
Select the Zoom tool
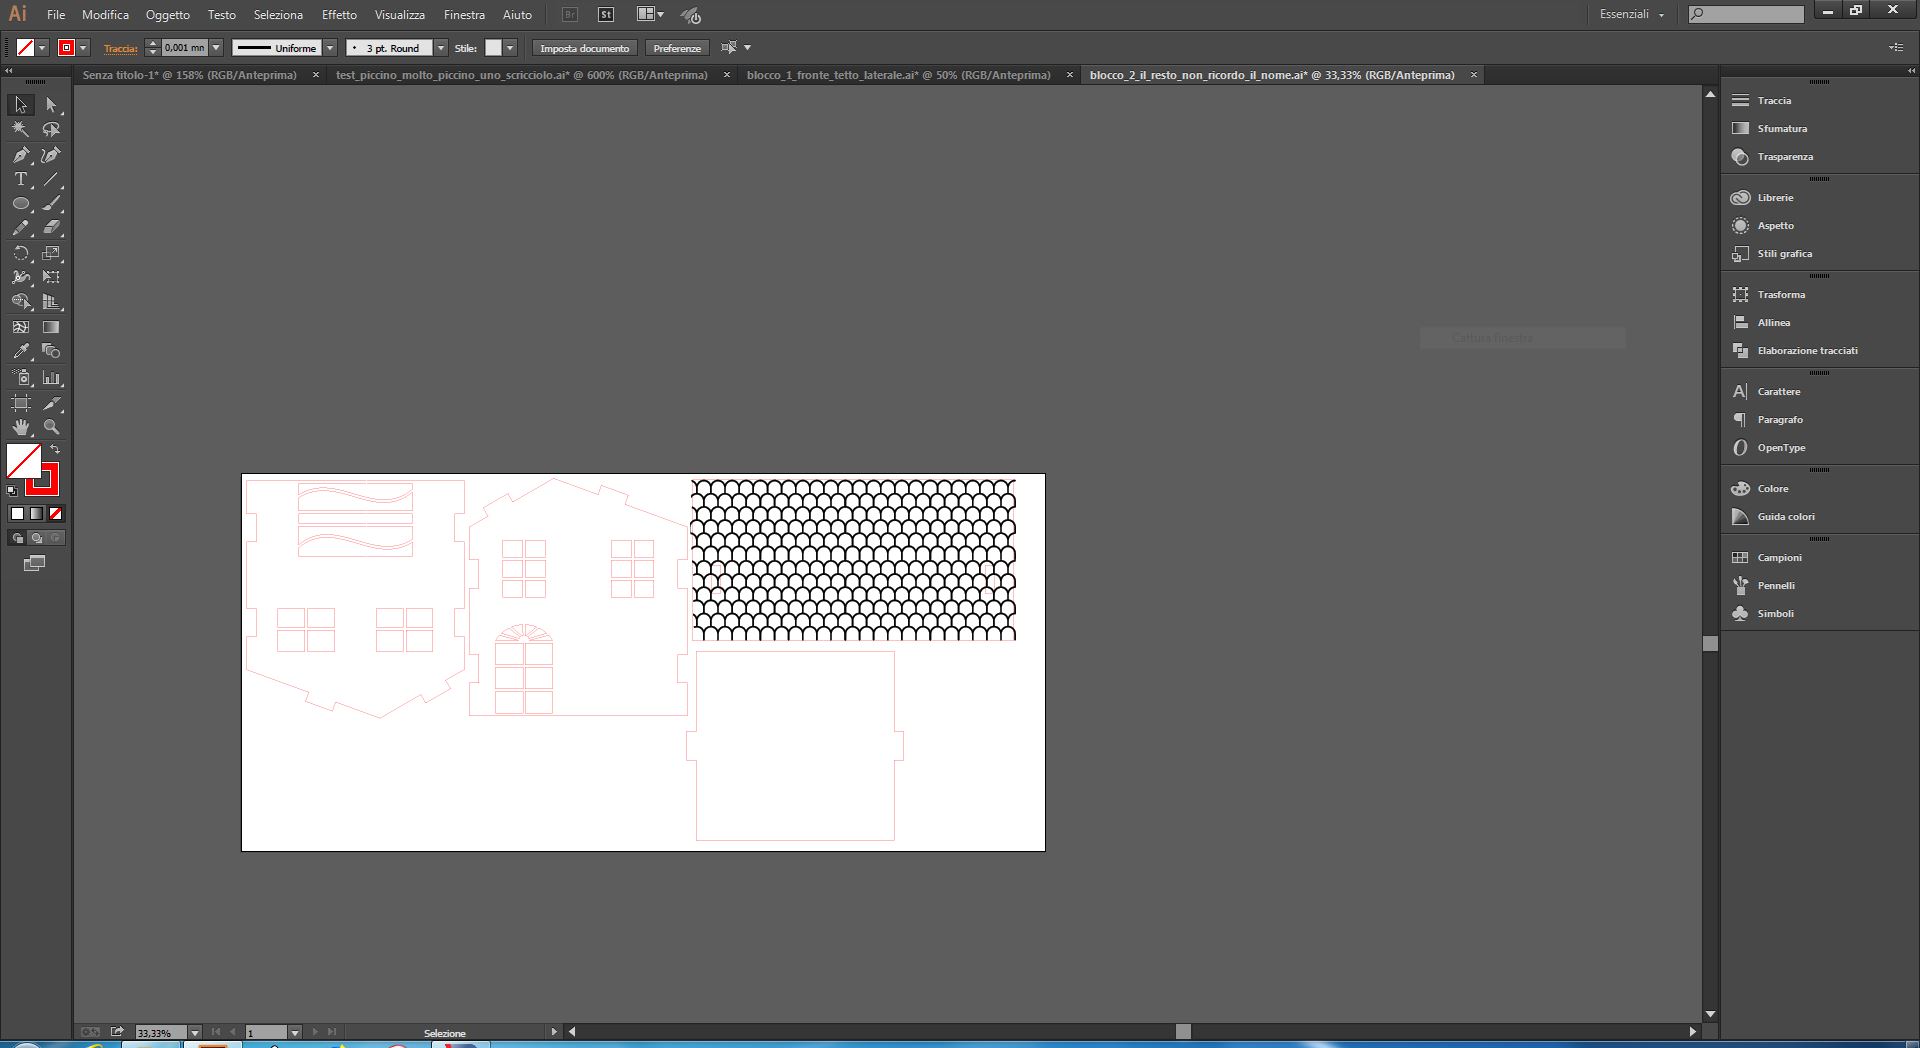pyautogui.click(x=51, y=427)
